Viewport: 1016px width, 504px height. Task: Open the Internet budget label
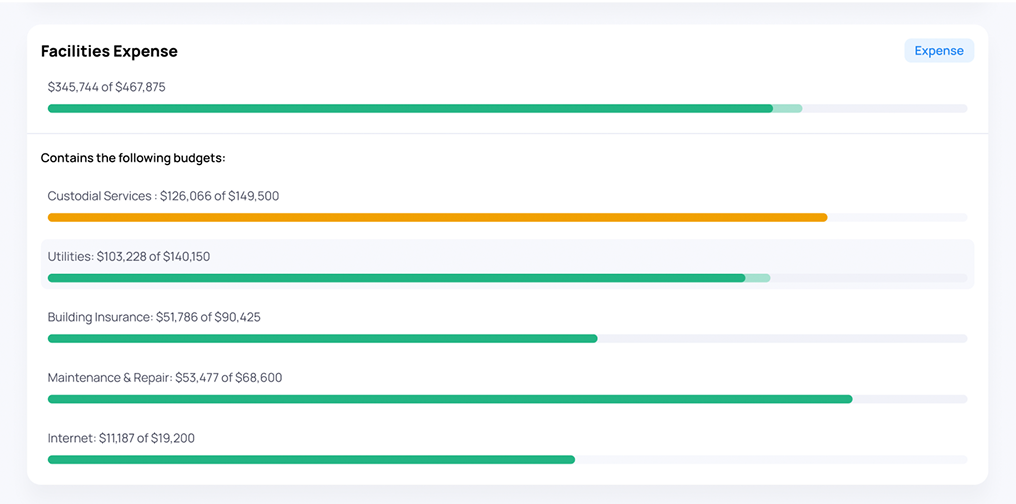pos(121,438)
